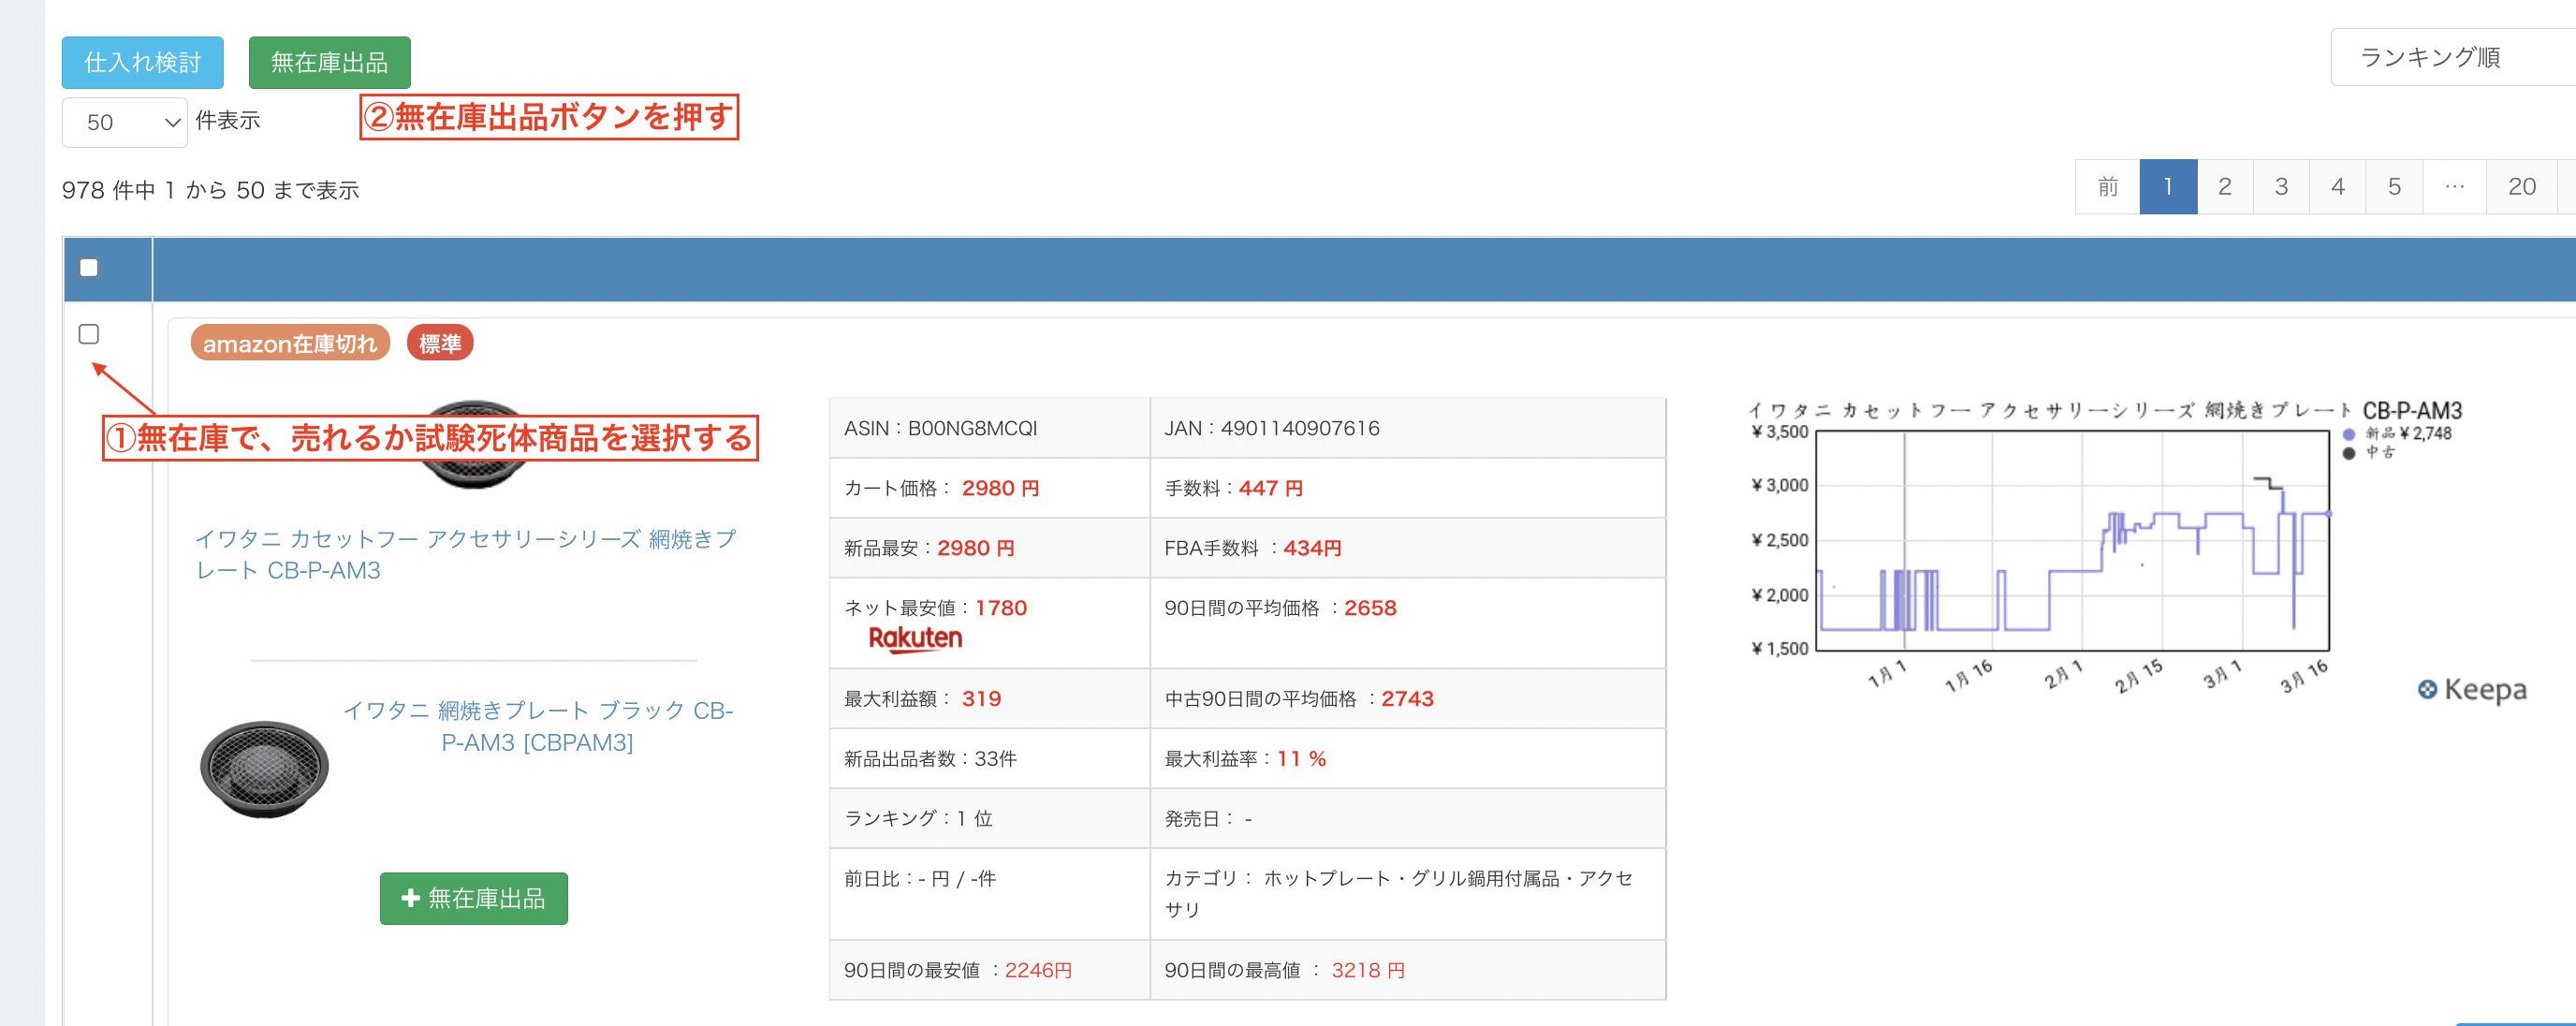Click 最大利益額 319 value

tap(981, 698)
